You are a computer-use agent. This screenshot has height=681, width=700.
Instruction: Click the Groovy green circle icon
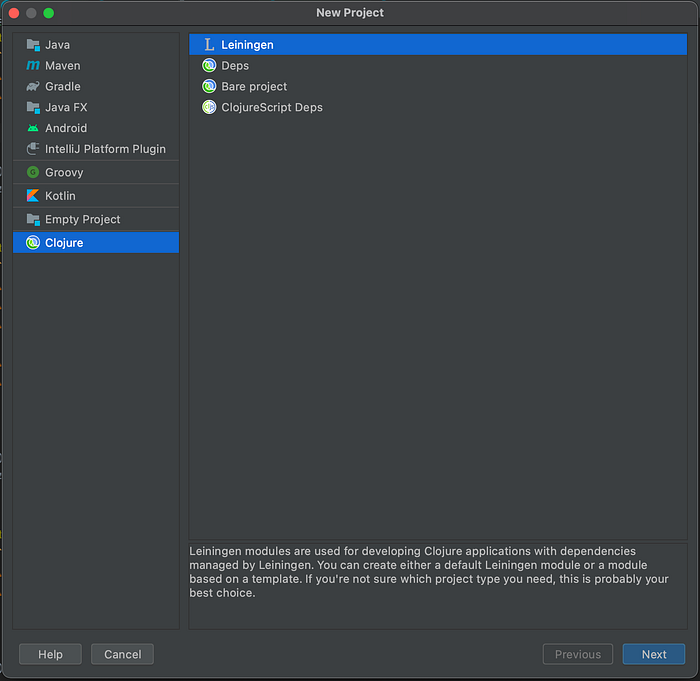pyautogui.click(x=33, y=172)
